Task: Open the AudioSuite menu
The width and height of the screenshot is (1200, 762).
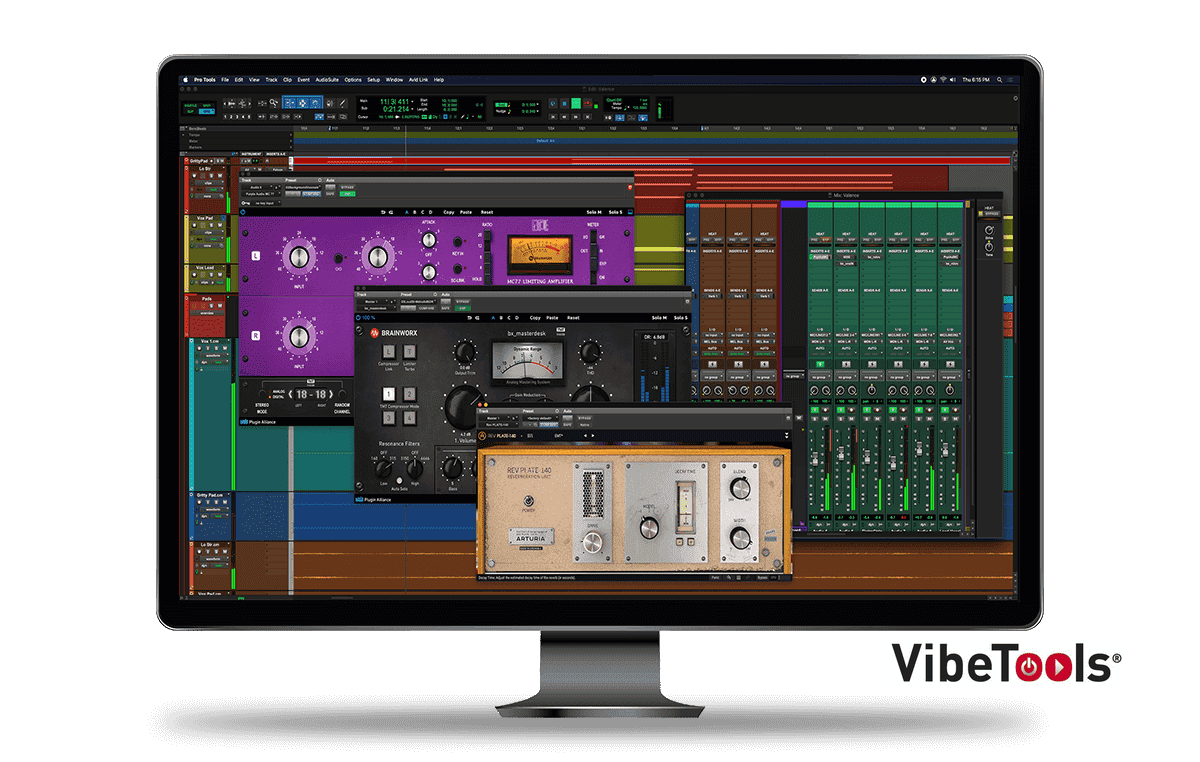Action: pyautogui.click(x=327, y=79)
